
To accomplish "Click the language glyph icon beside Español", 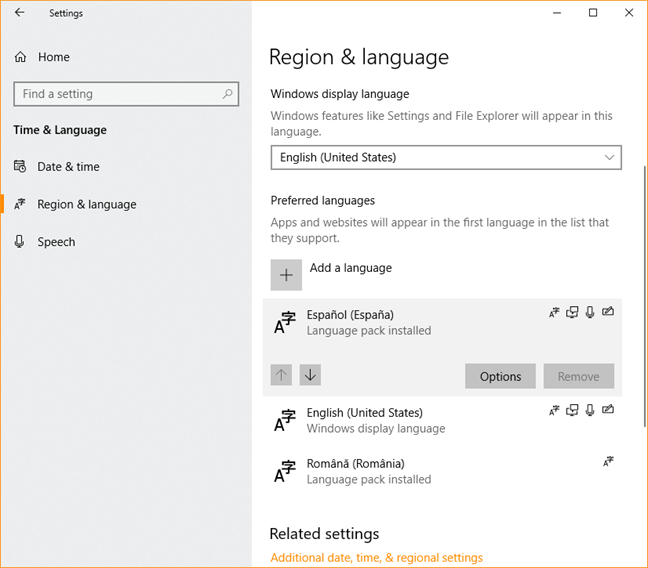I will click(285, 323).
